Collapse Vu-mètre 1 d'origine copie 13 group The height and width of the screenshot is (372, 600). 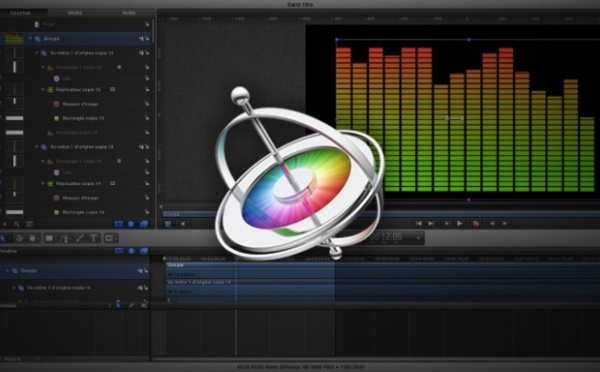37,147
